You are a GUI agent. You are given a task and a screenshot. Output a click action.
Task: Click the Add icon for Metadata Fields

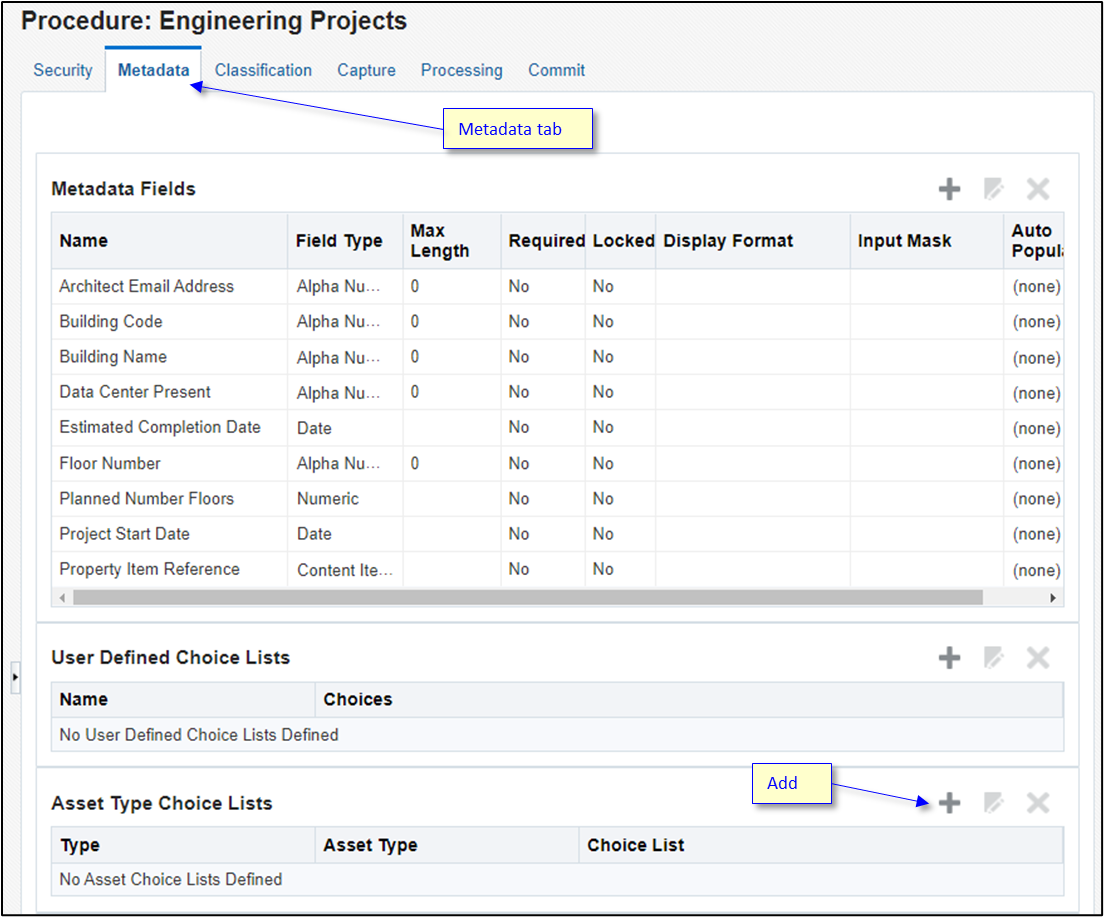(948, 188)
